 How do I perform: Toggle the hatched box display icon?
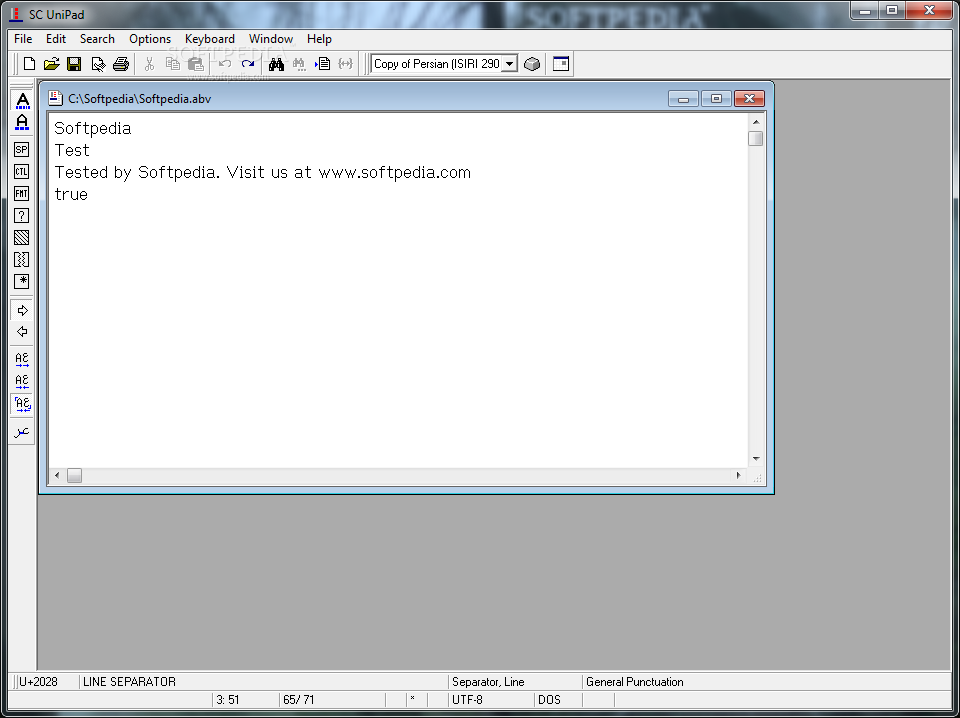coord(21,237)
